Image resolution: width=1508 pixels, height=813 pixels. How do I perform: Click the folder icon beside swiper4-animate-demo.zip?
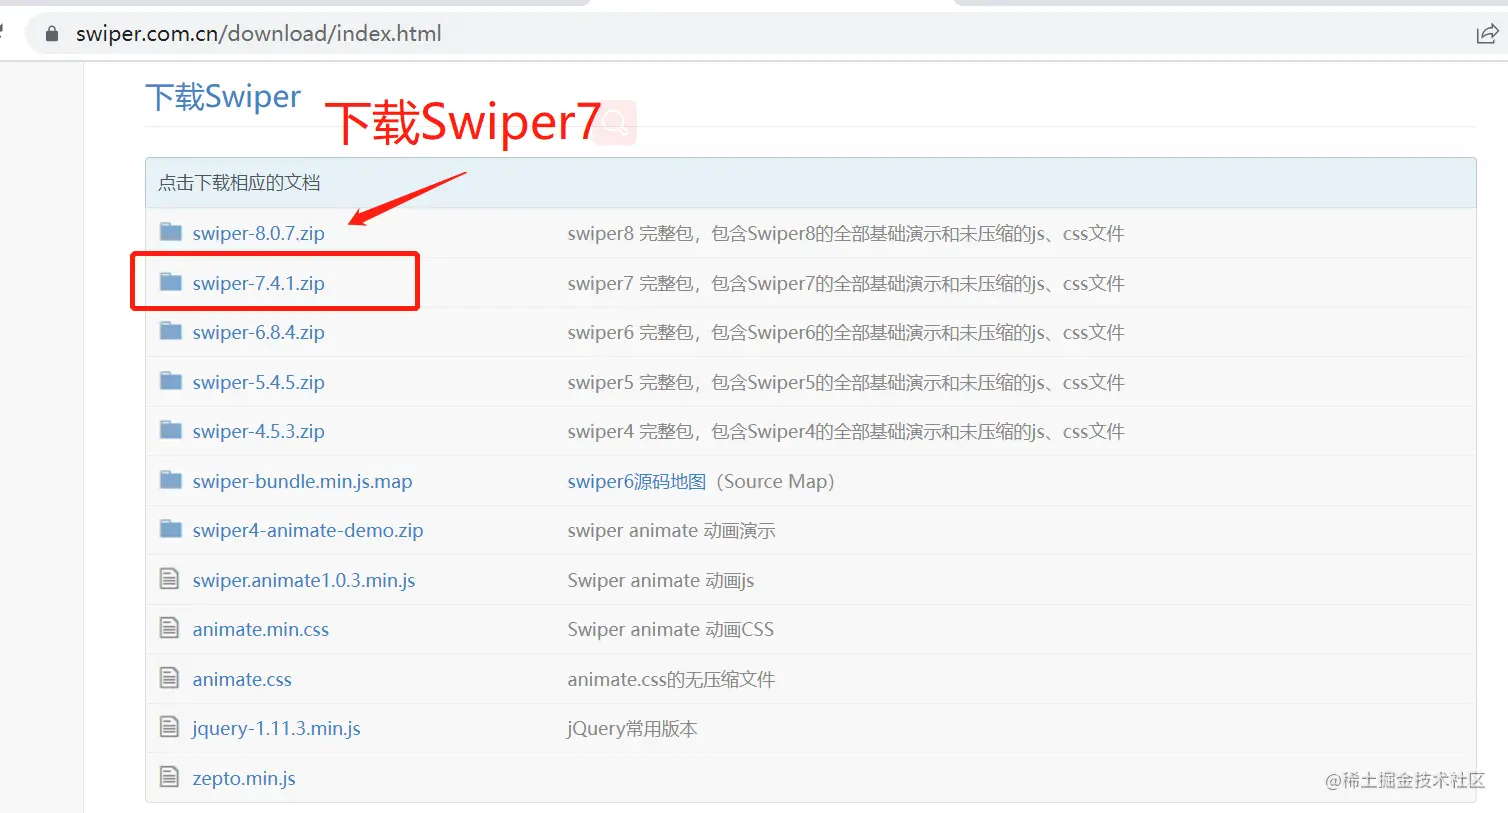[x=171, y=529]
